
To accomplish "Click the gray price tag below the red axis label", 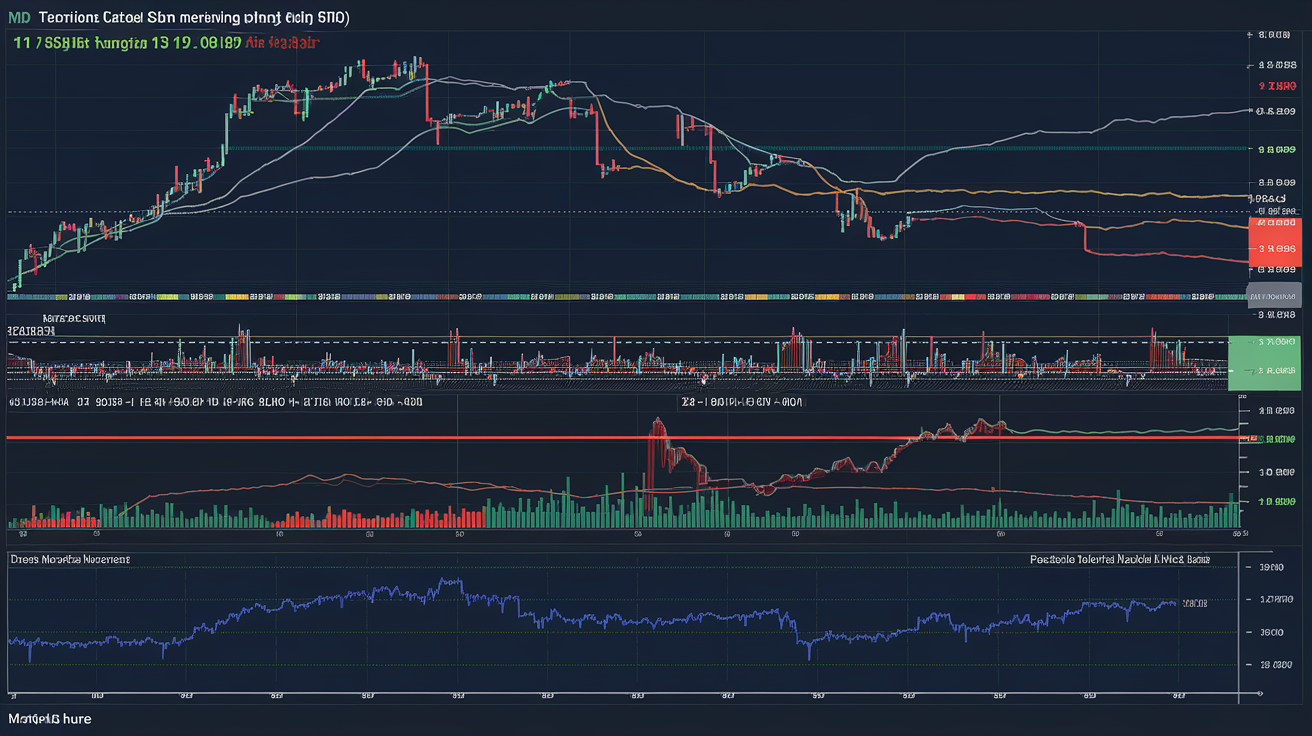I will click(1275, 294).
